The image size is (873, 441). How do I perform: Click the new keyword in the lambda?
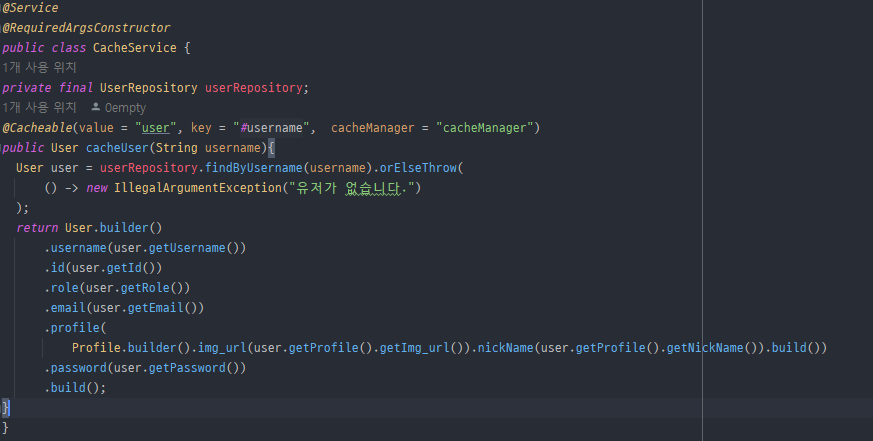[x=97, y=188]
